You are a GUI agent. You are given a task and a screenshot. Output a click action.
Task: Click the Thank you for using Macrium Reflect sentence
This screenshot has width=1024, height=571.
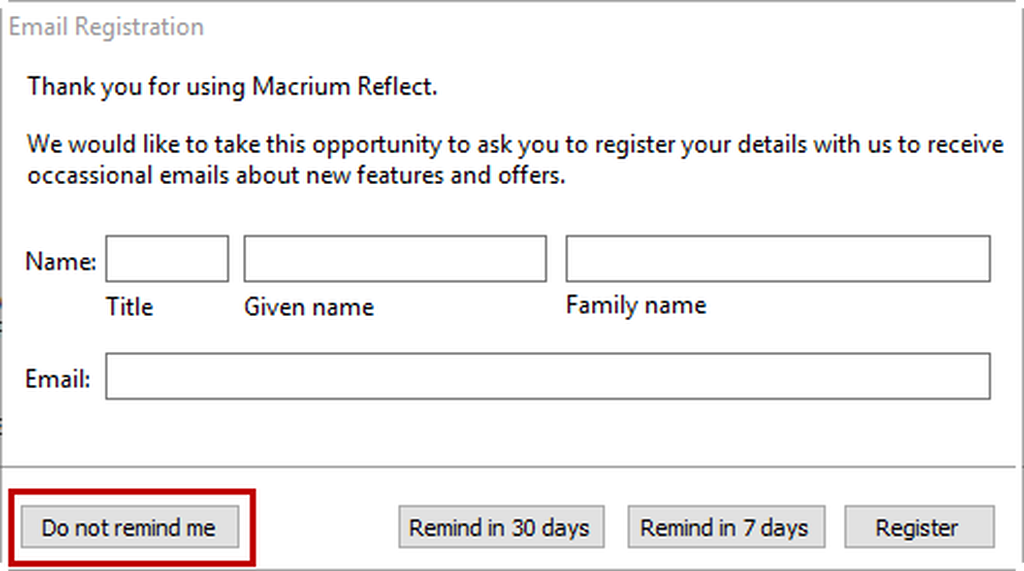tap(232, 86)
